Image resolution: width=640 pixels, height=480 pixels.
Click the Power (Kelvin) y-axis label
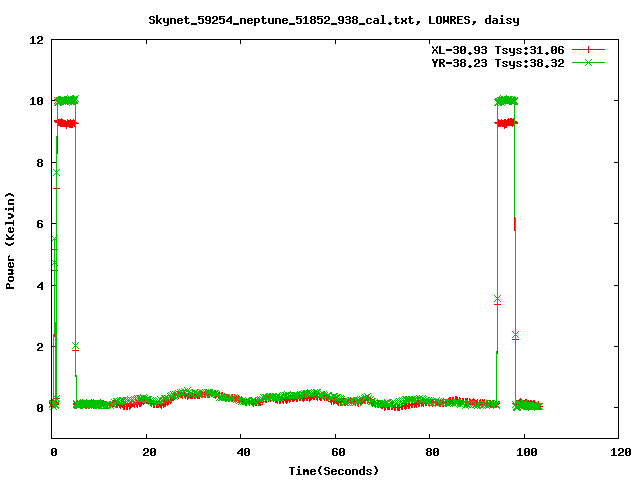point(10,241)
